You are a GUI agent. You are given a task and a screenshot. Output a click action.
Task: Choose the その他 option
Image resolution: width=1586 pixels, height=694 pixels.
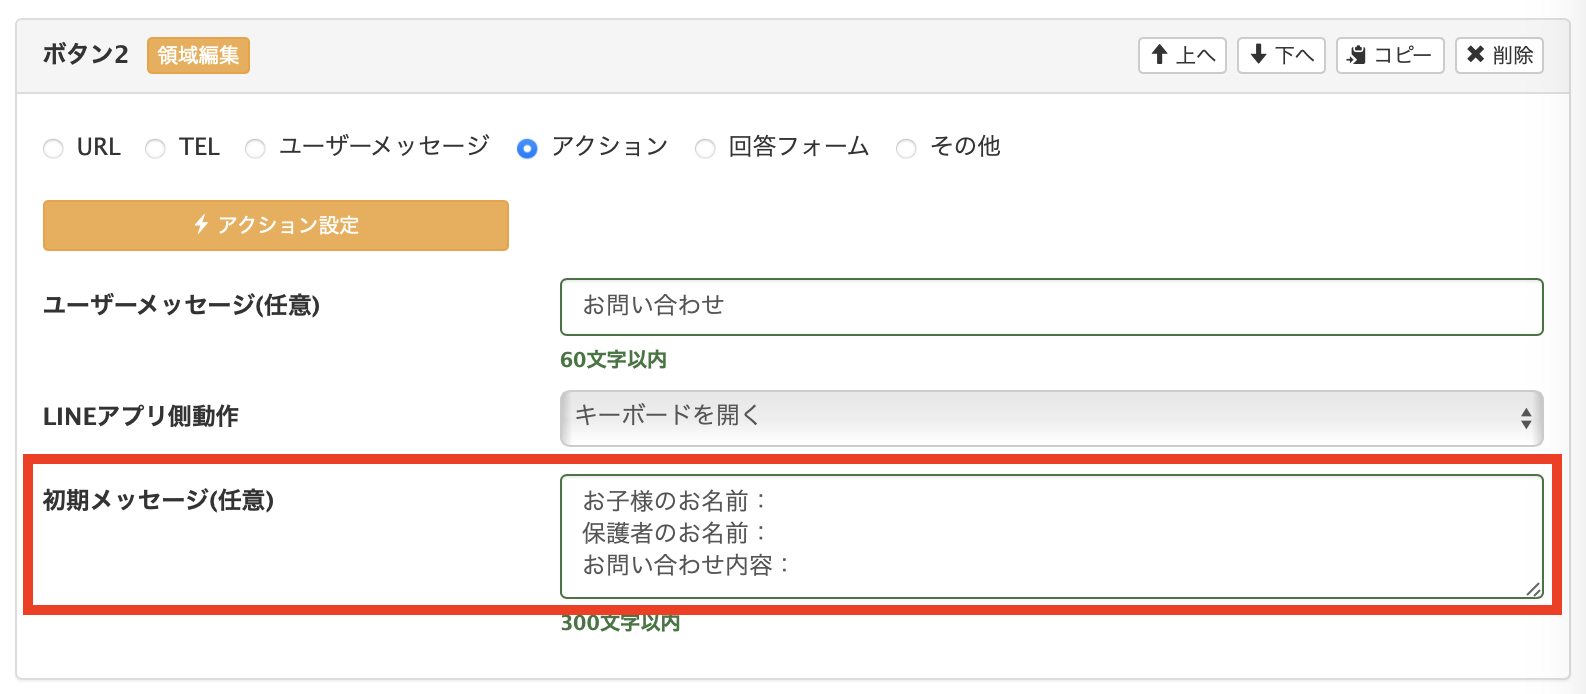pyautogui.click(x=907, y=147)
